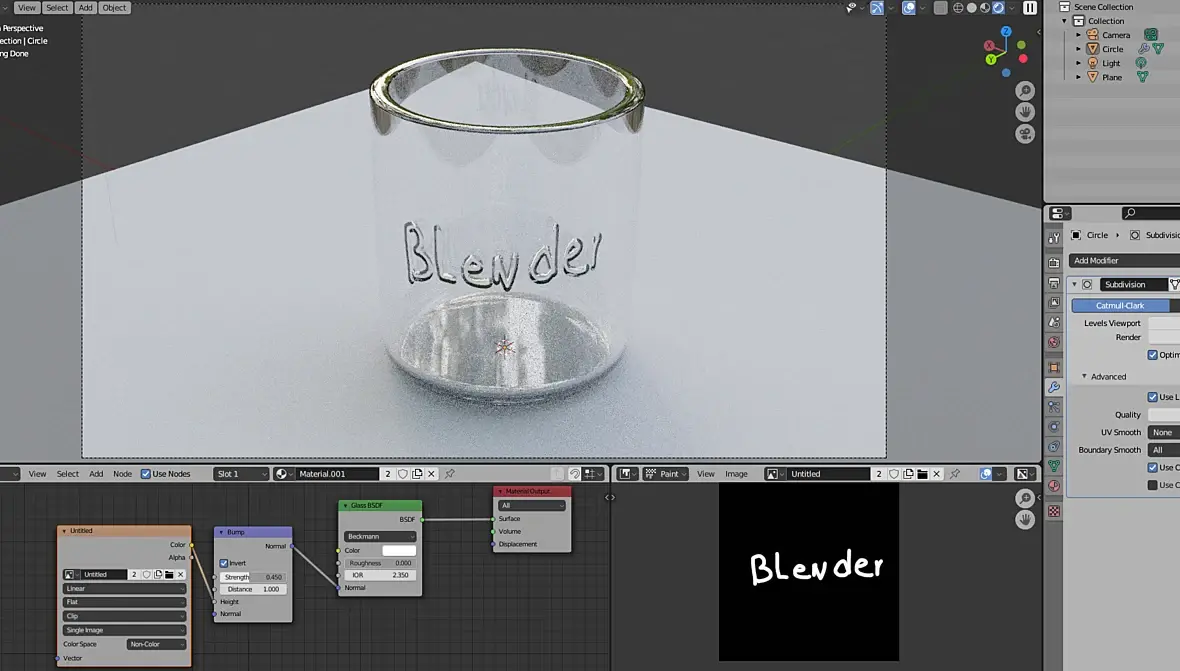This screenshot has width=1180, height=671.
Task: Open the Non-Color color space dropdown
Action: (156, 644)
